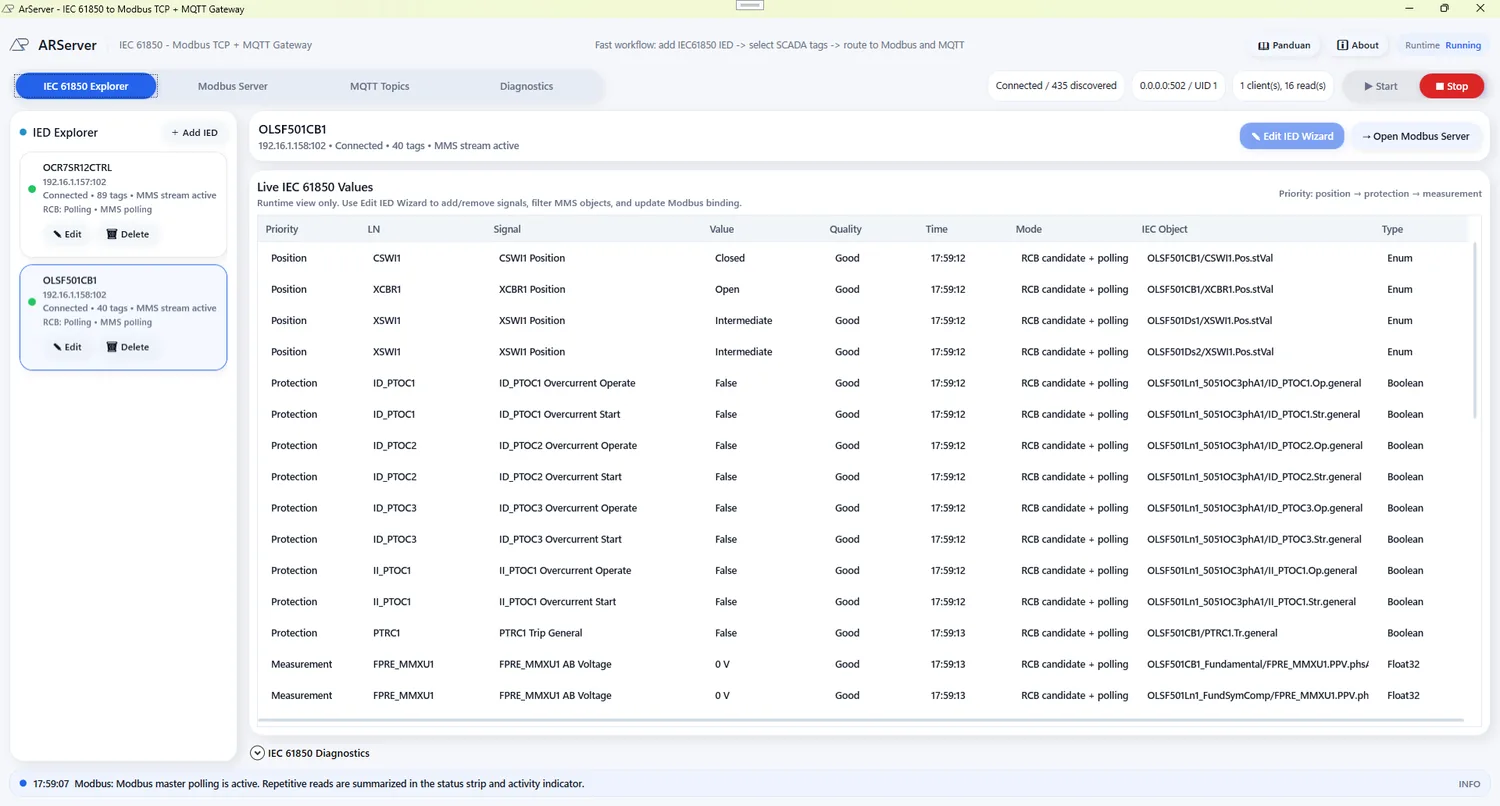
Task: Click the 'Open' value for XCBR1
Action: coord(727,289)
